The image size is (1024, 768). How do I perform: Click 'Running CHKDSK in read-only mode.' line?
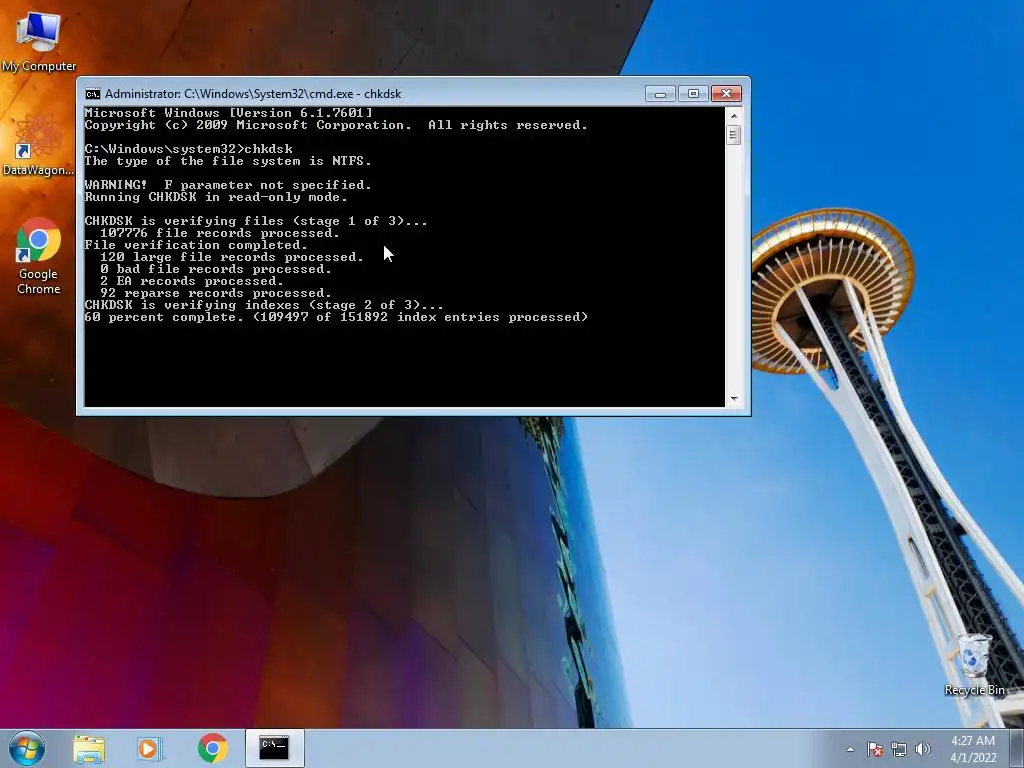[x=216, y=197]
